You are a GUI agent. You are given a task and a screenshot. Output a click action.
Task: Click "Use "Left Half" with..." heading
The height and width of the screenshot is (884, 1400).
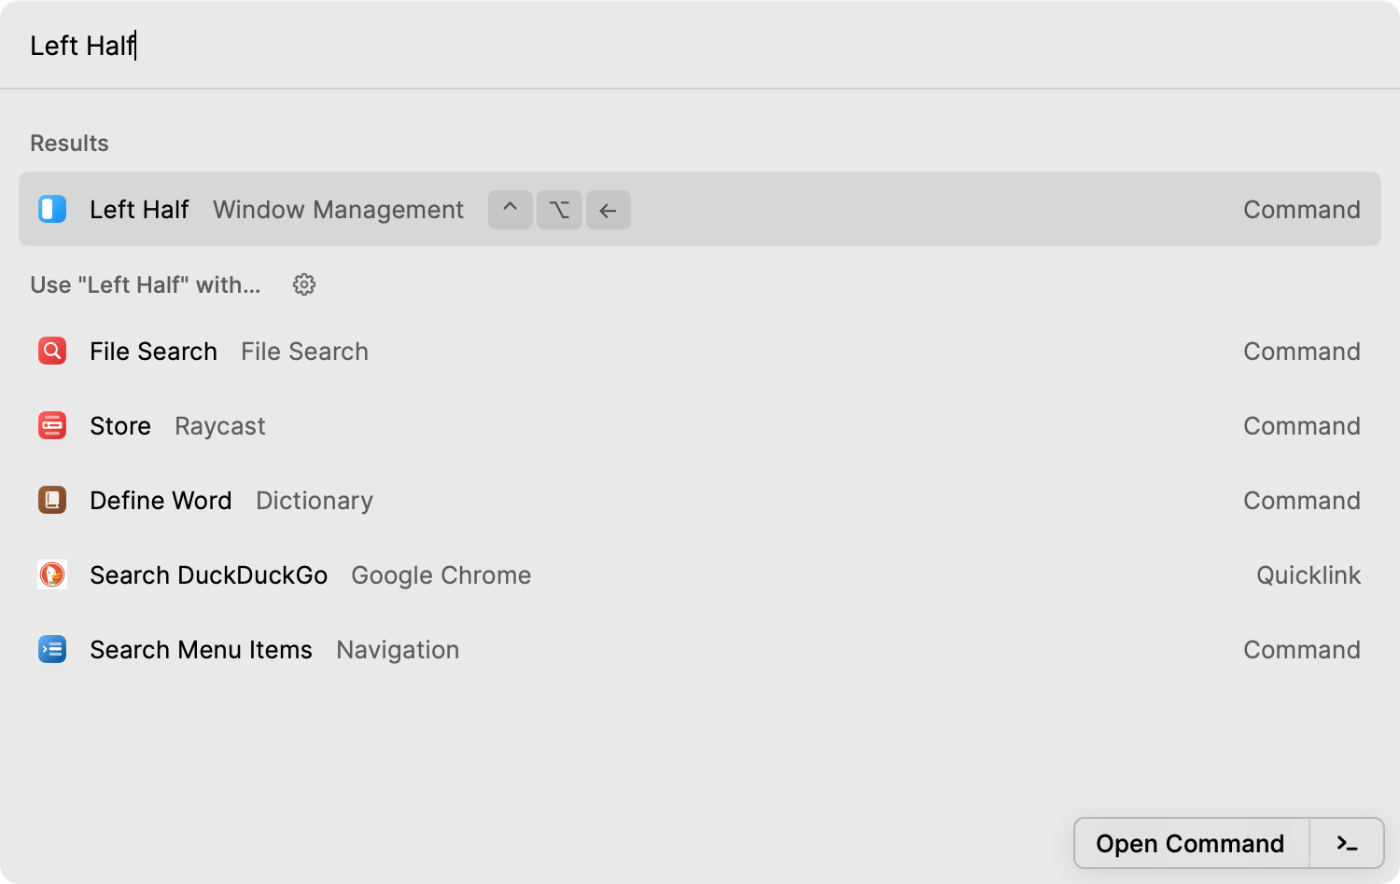coord(145,285)
